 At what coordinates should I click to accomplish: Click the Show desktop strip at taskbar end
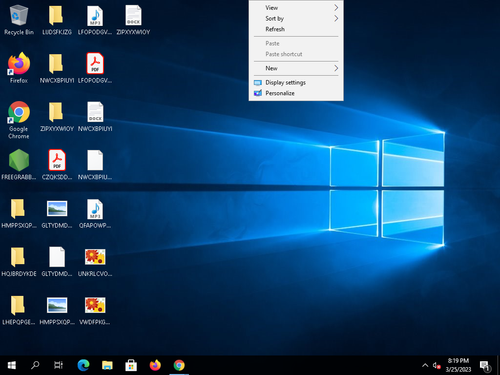pyautogui.click(x=498, y=365)
